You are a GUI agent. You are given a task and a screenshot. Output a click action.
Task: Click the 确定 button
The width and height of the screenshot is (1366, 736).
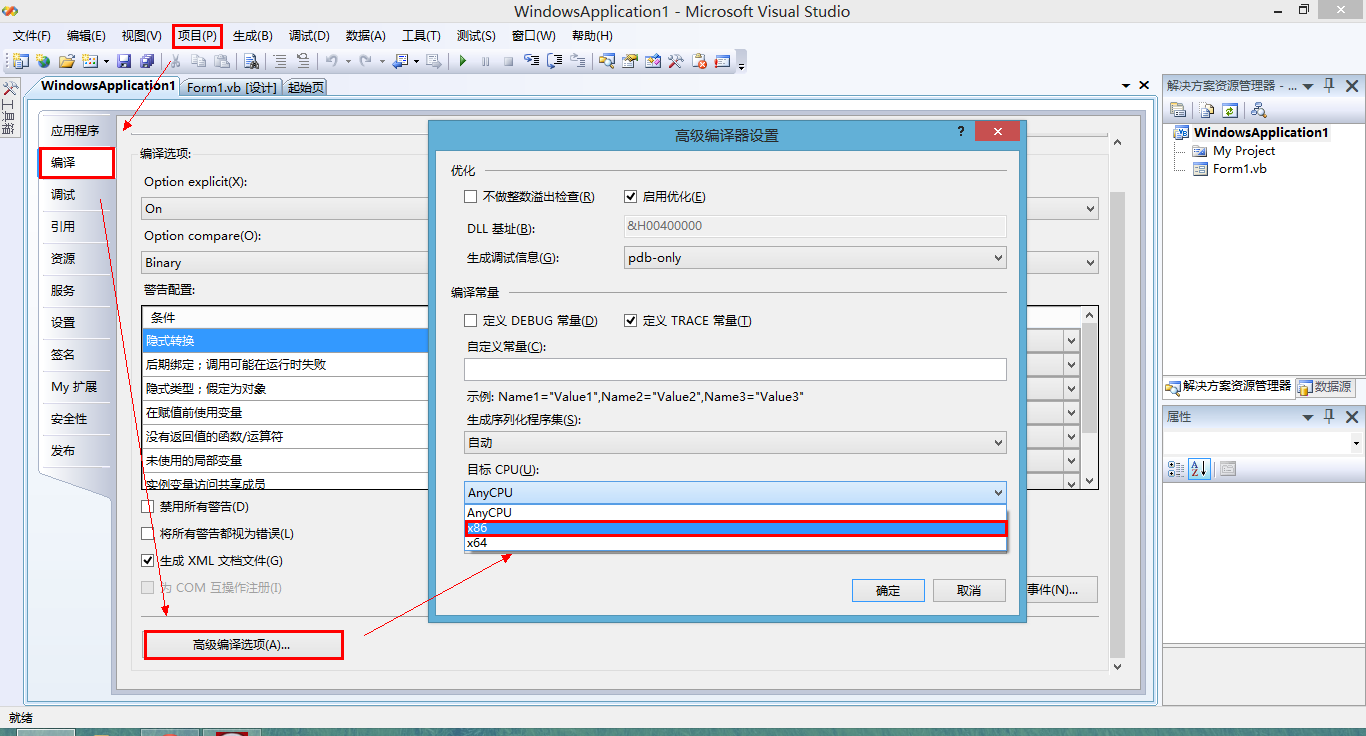888,590
